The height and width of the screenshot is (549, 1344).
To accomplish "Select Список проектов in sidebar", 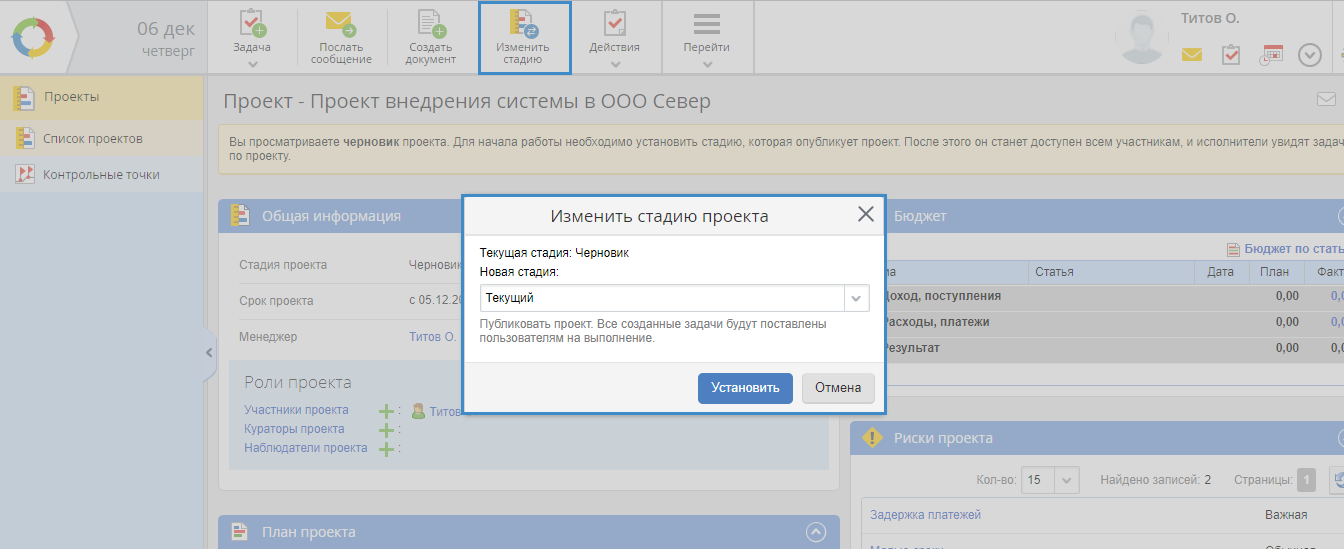I will coord(92,138).
